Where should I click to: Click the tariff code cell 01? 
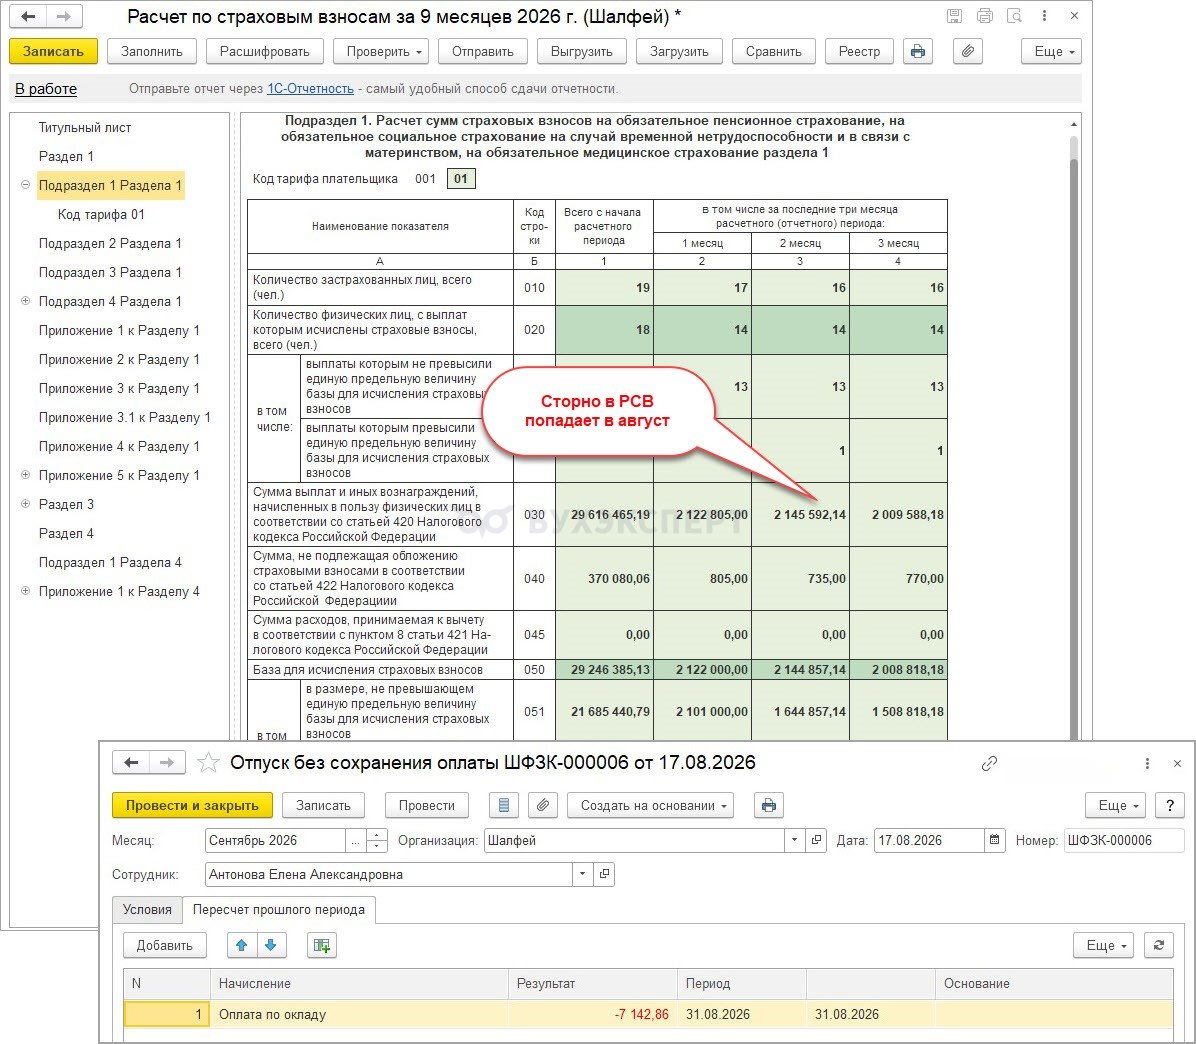(x=461, y=178)
